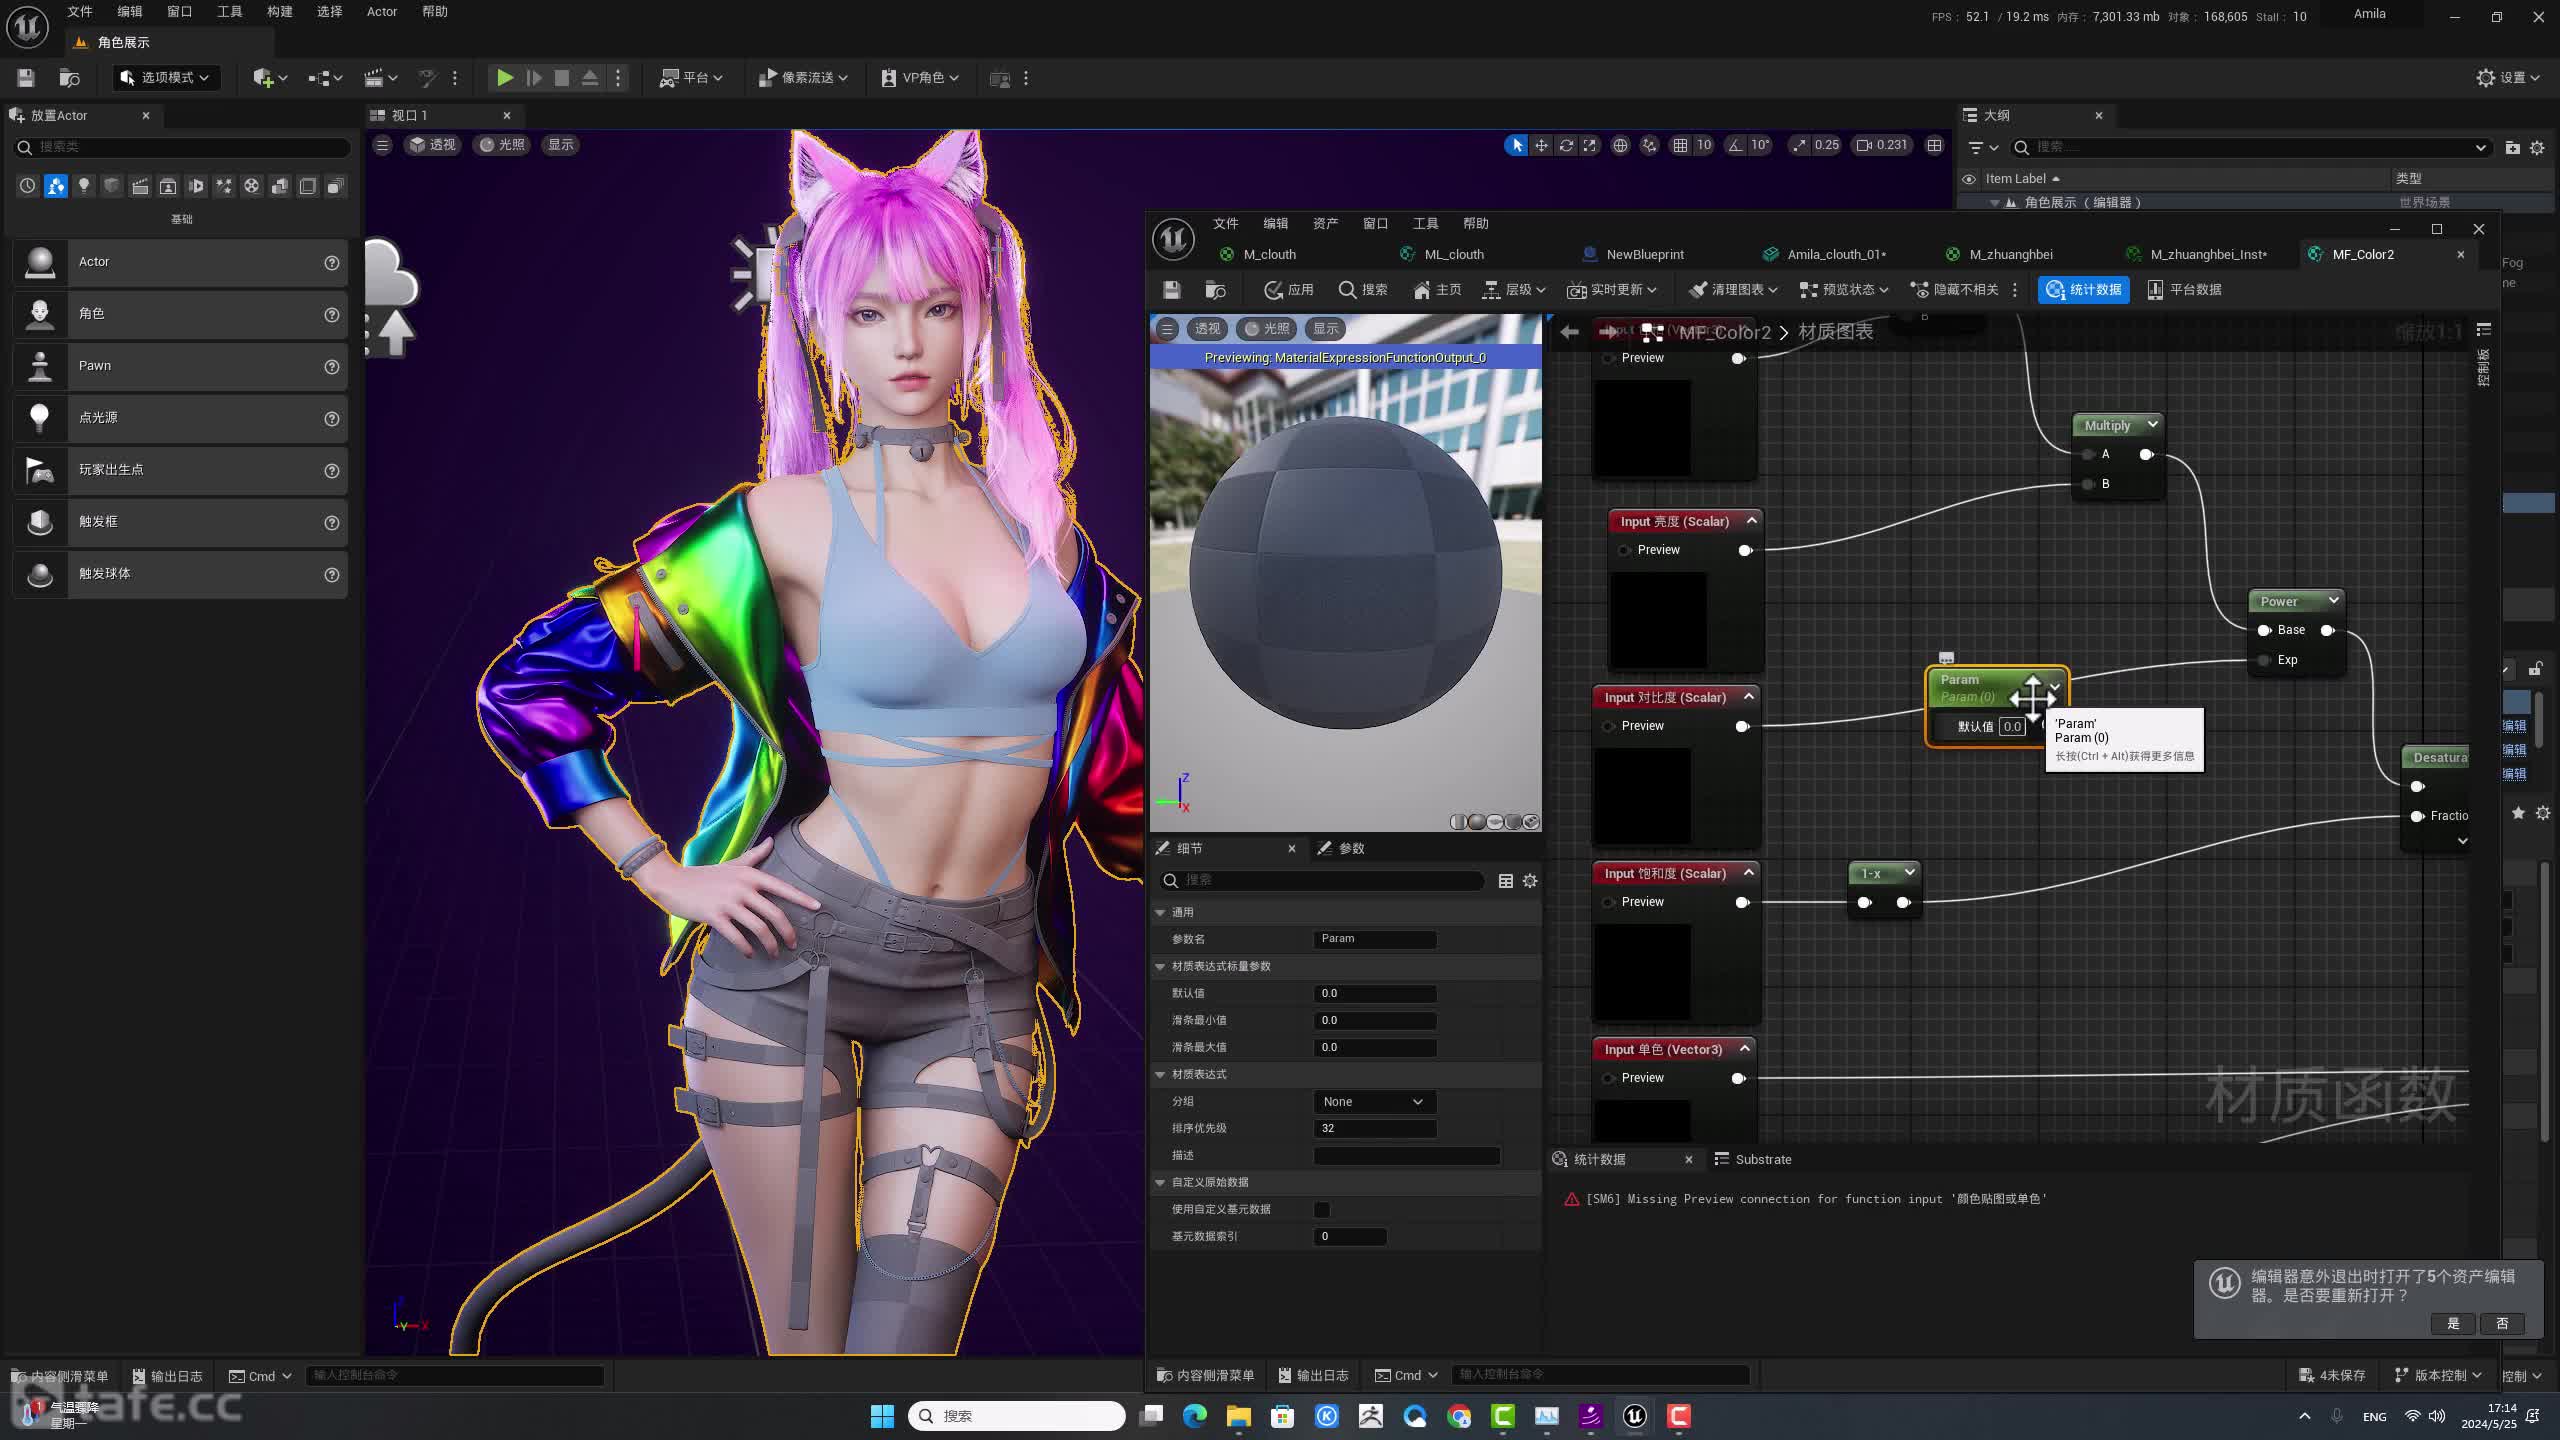Switch to Substrate tab
2560x1440 pixels.
pyautogui.click(x=1753, y=1160)
